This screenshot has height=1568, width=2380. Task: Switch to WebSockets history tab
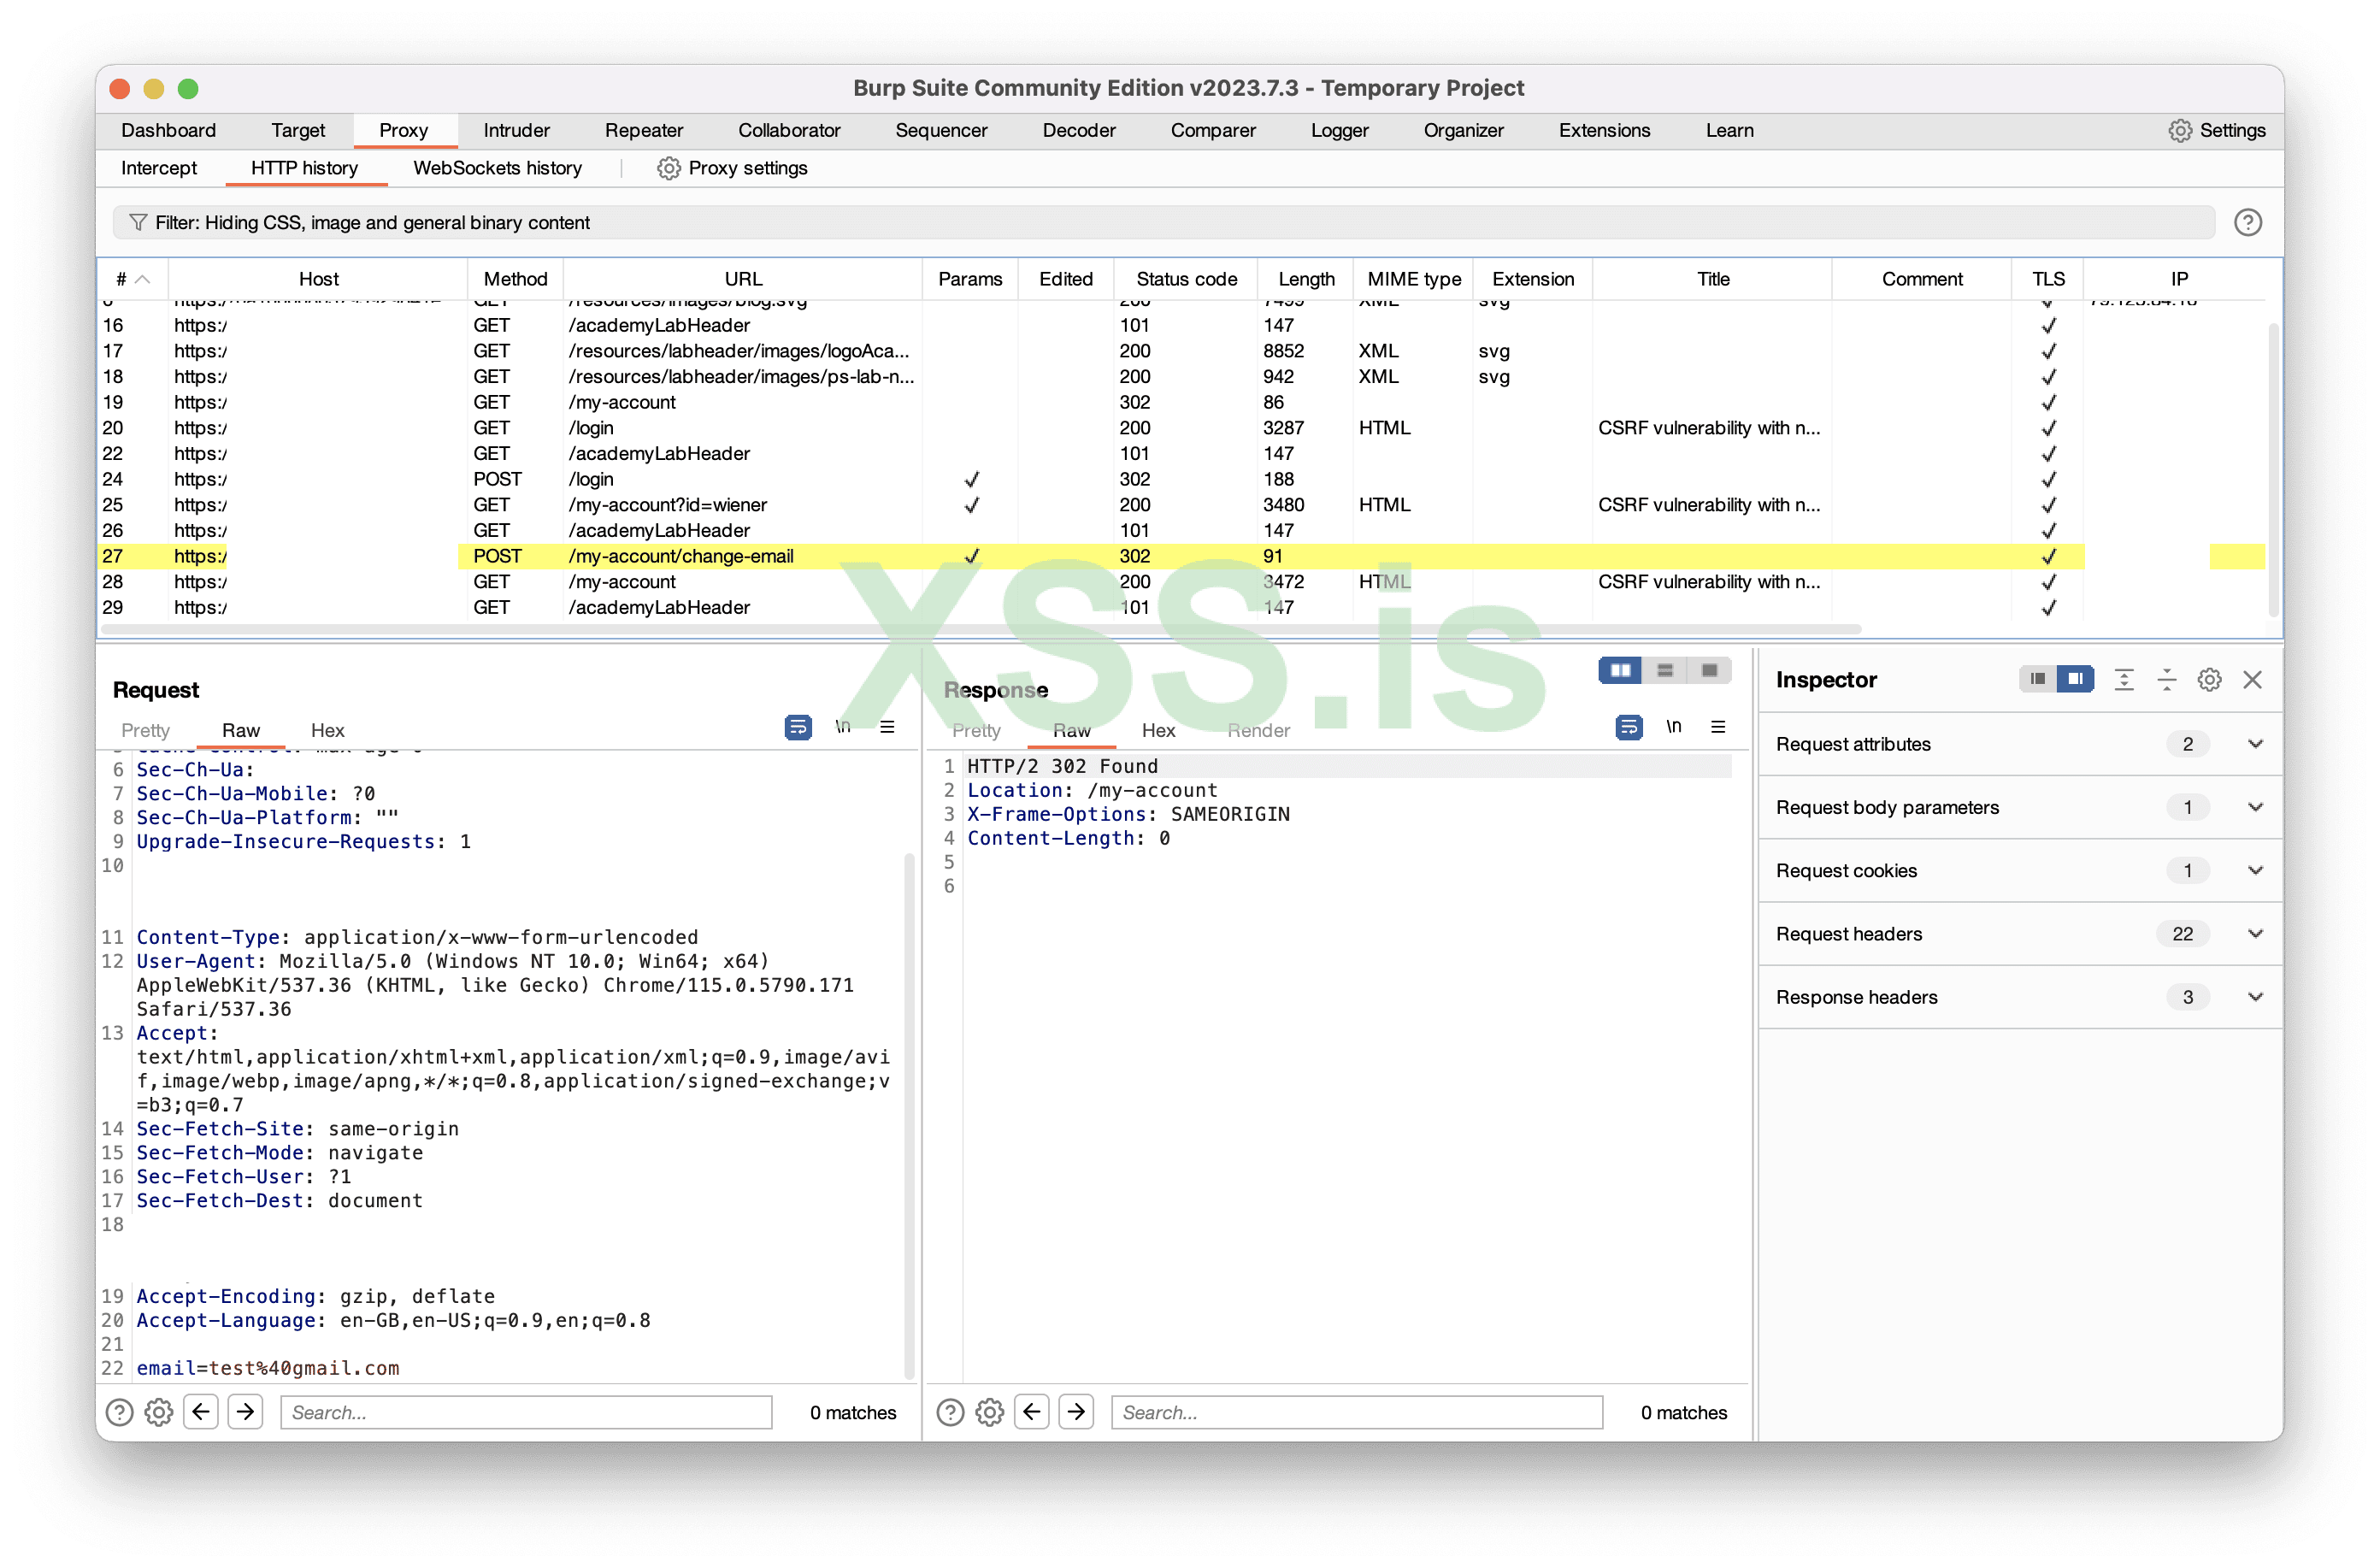point(497,168)
